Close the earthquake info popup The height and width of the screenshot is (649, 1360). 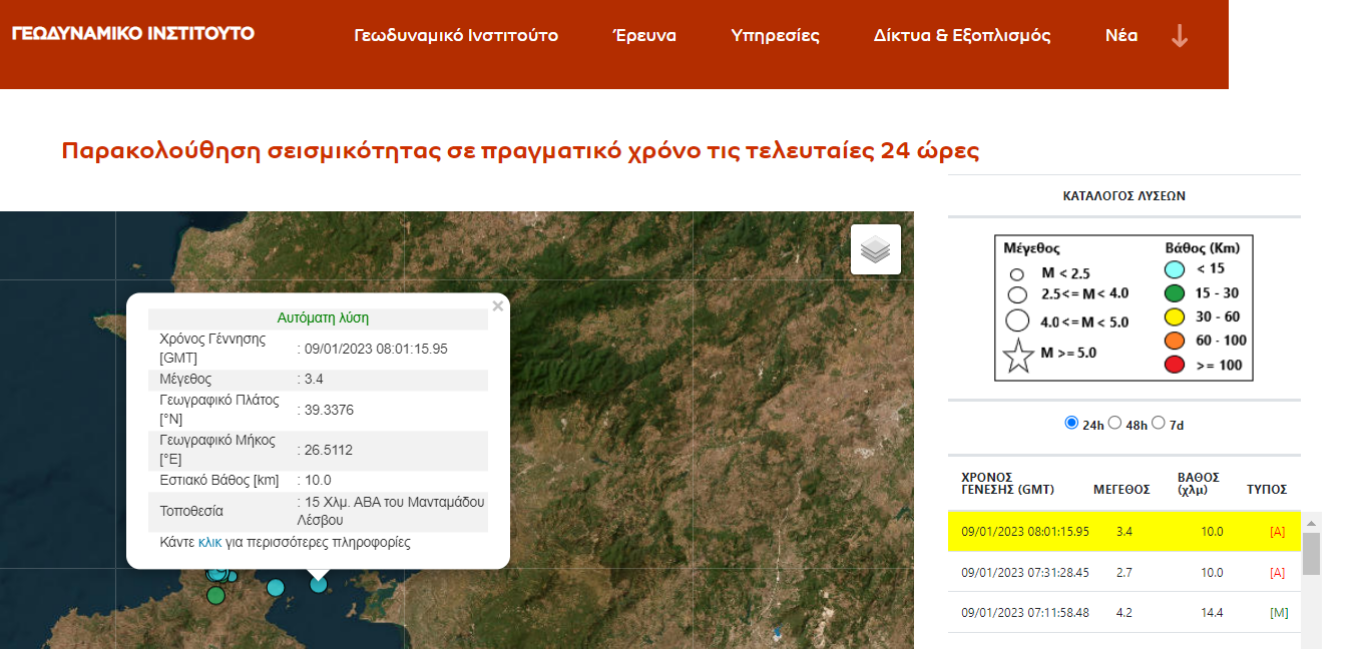[497, 306]
